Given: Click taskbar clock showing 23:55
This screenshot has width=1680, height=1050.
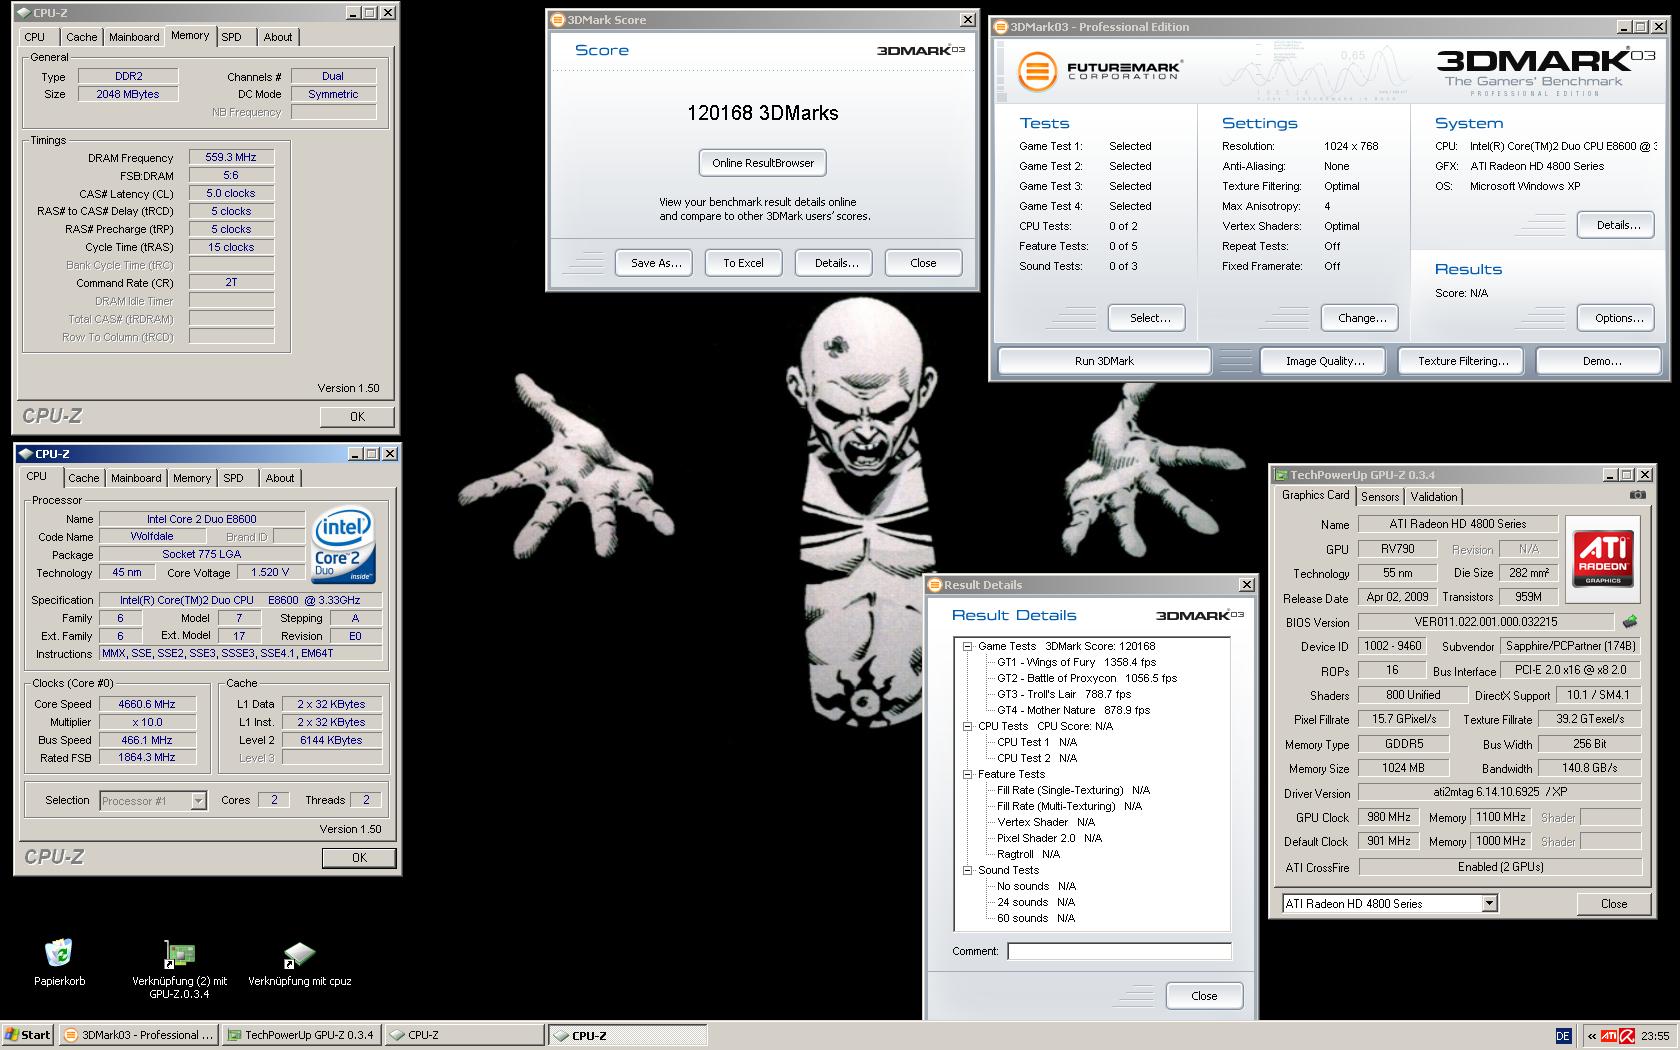Looking at the screenshot, I should coord(1655,1036).
